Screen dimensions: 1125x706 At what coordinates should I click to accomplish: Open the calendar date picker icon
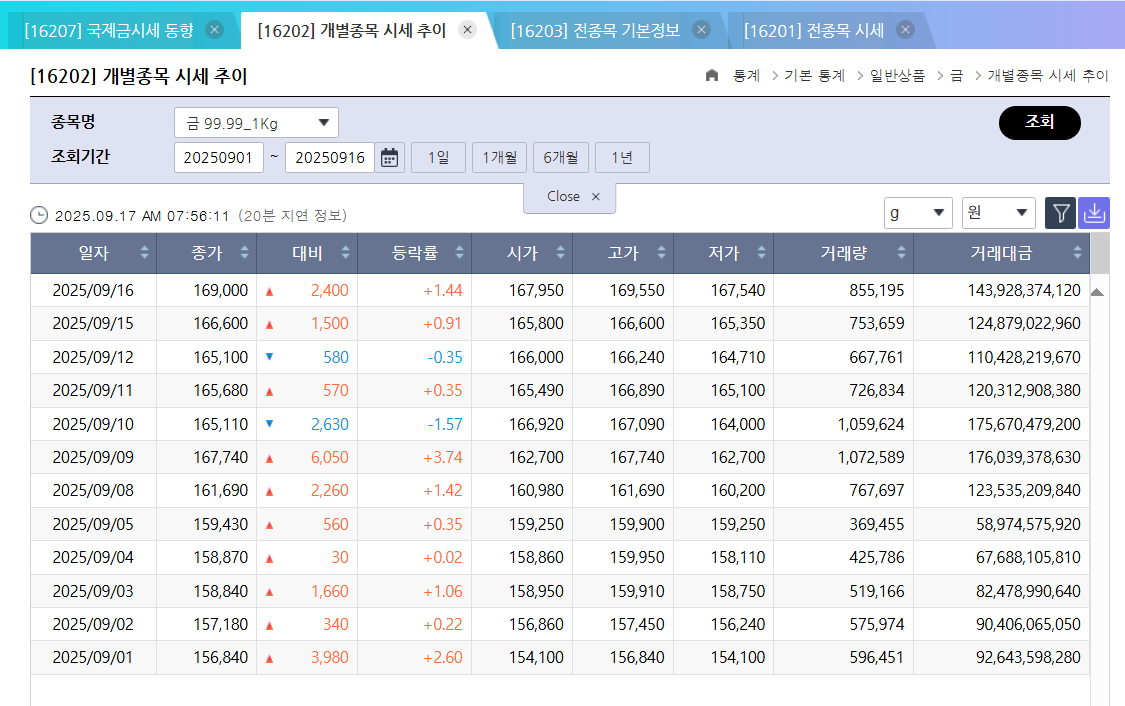coord(389,157)
